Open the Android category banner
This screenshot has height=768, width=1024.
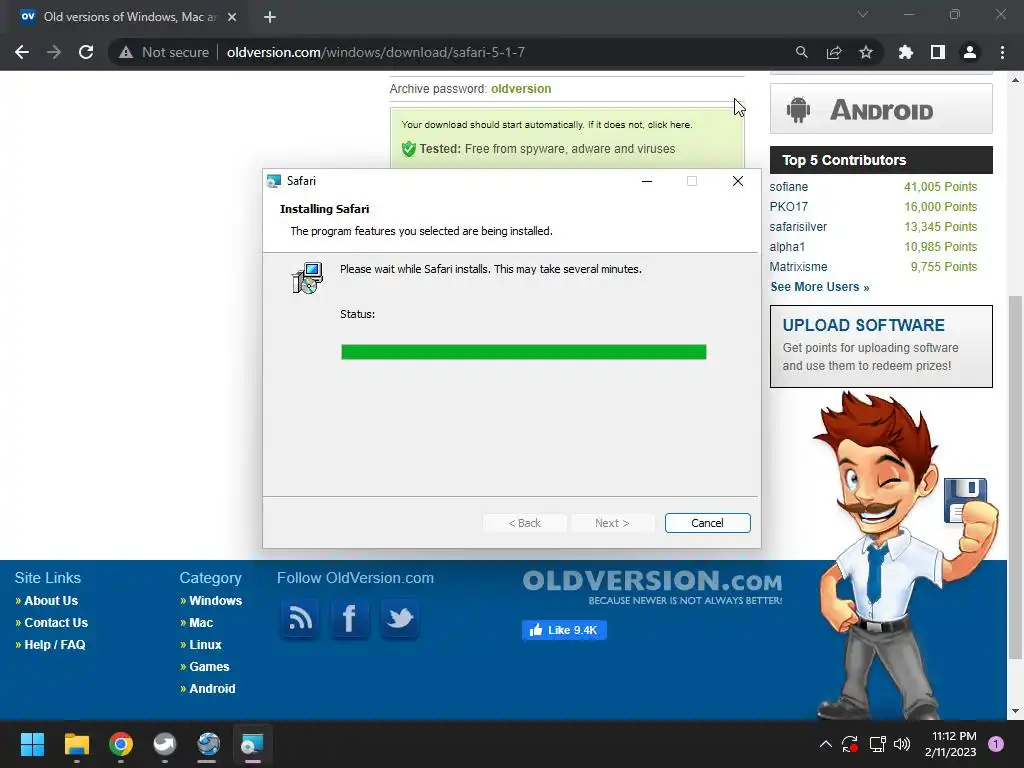pos(881,109)
